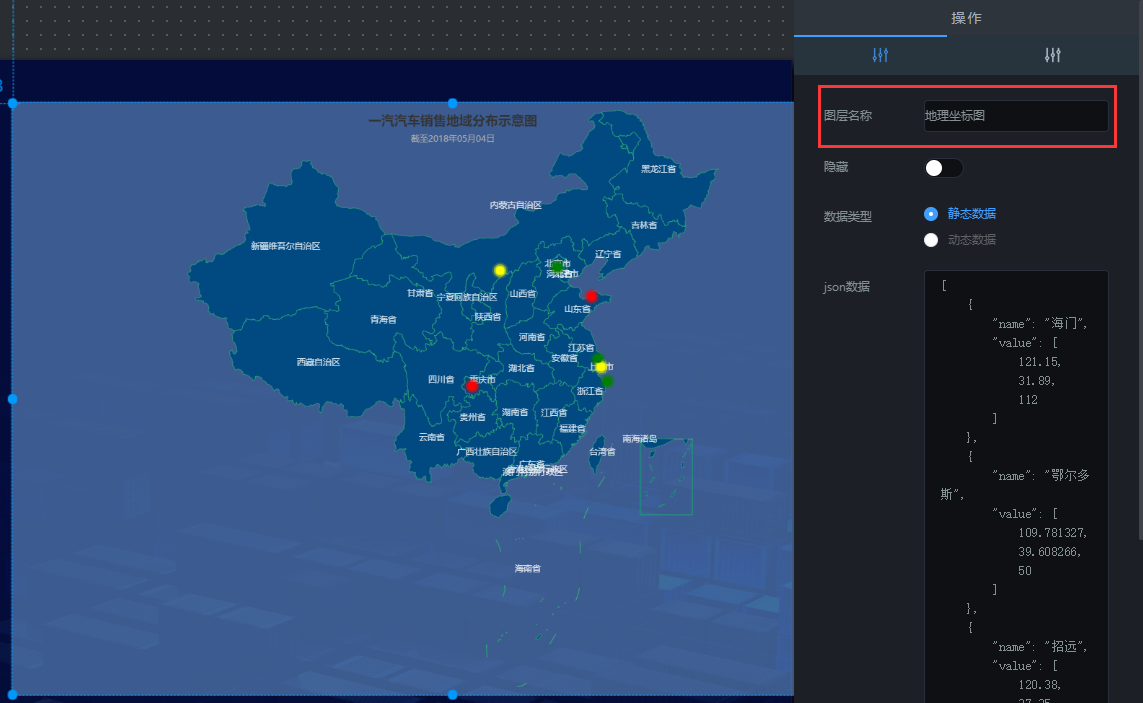This screenshot has height=703, width=1143.
Task: Select the left-middle resize handle of map
Action: pyautogui.click(x=12, y=399)
